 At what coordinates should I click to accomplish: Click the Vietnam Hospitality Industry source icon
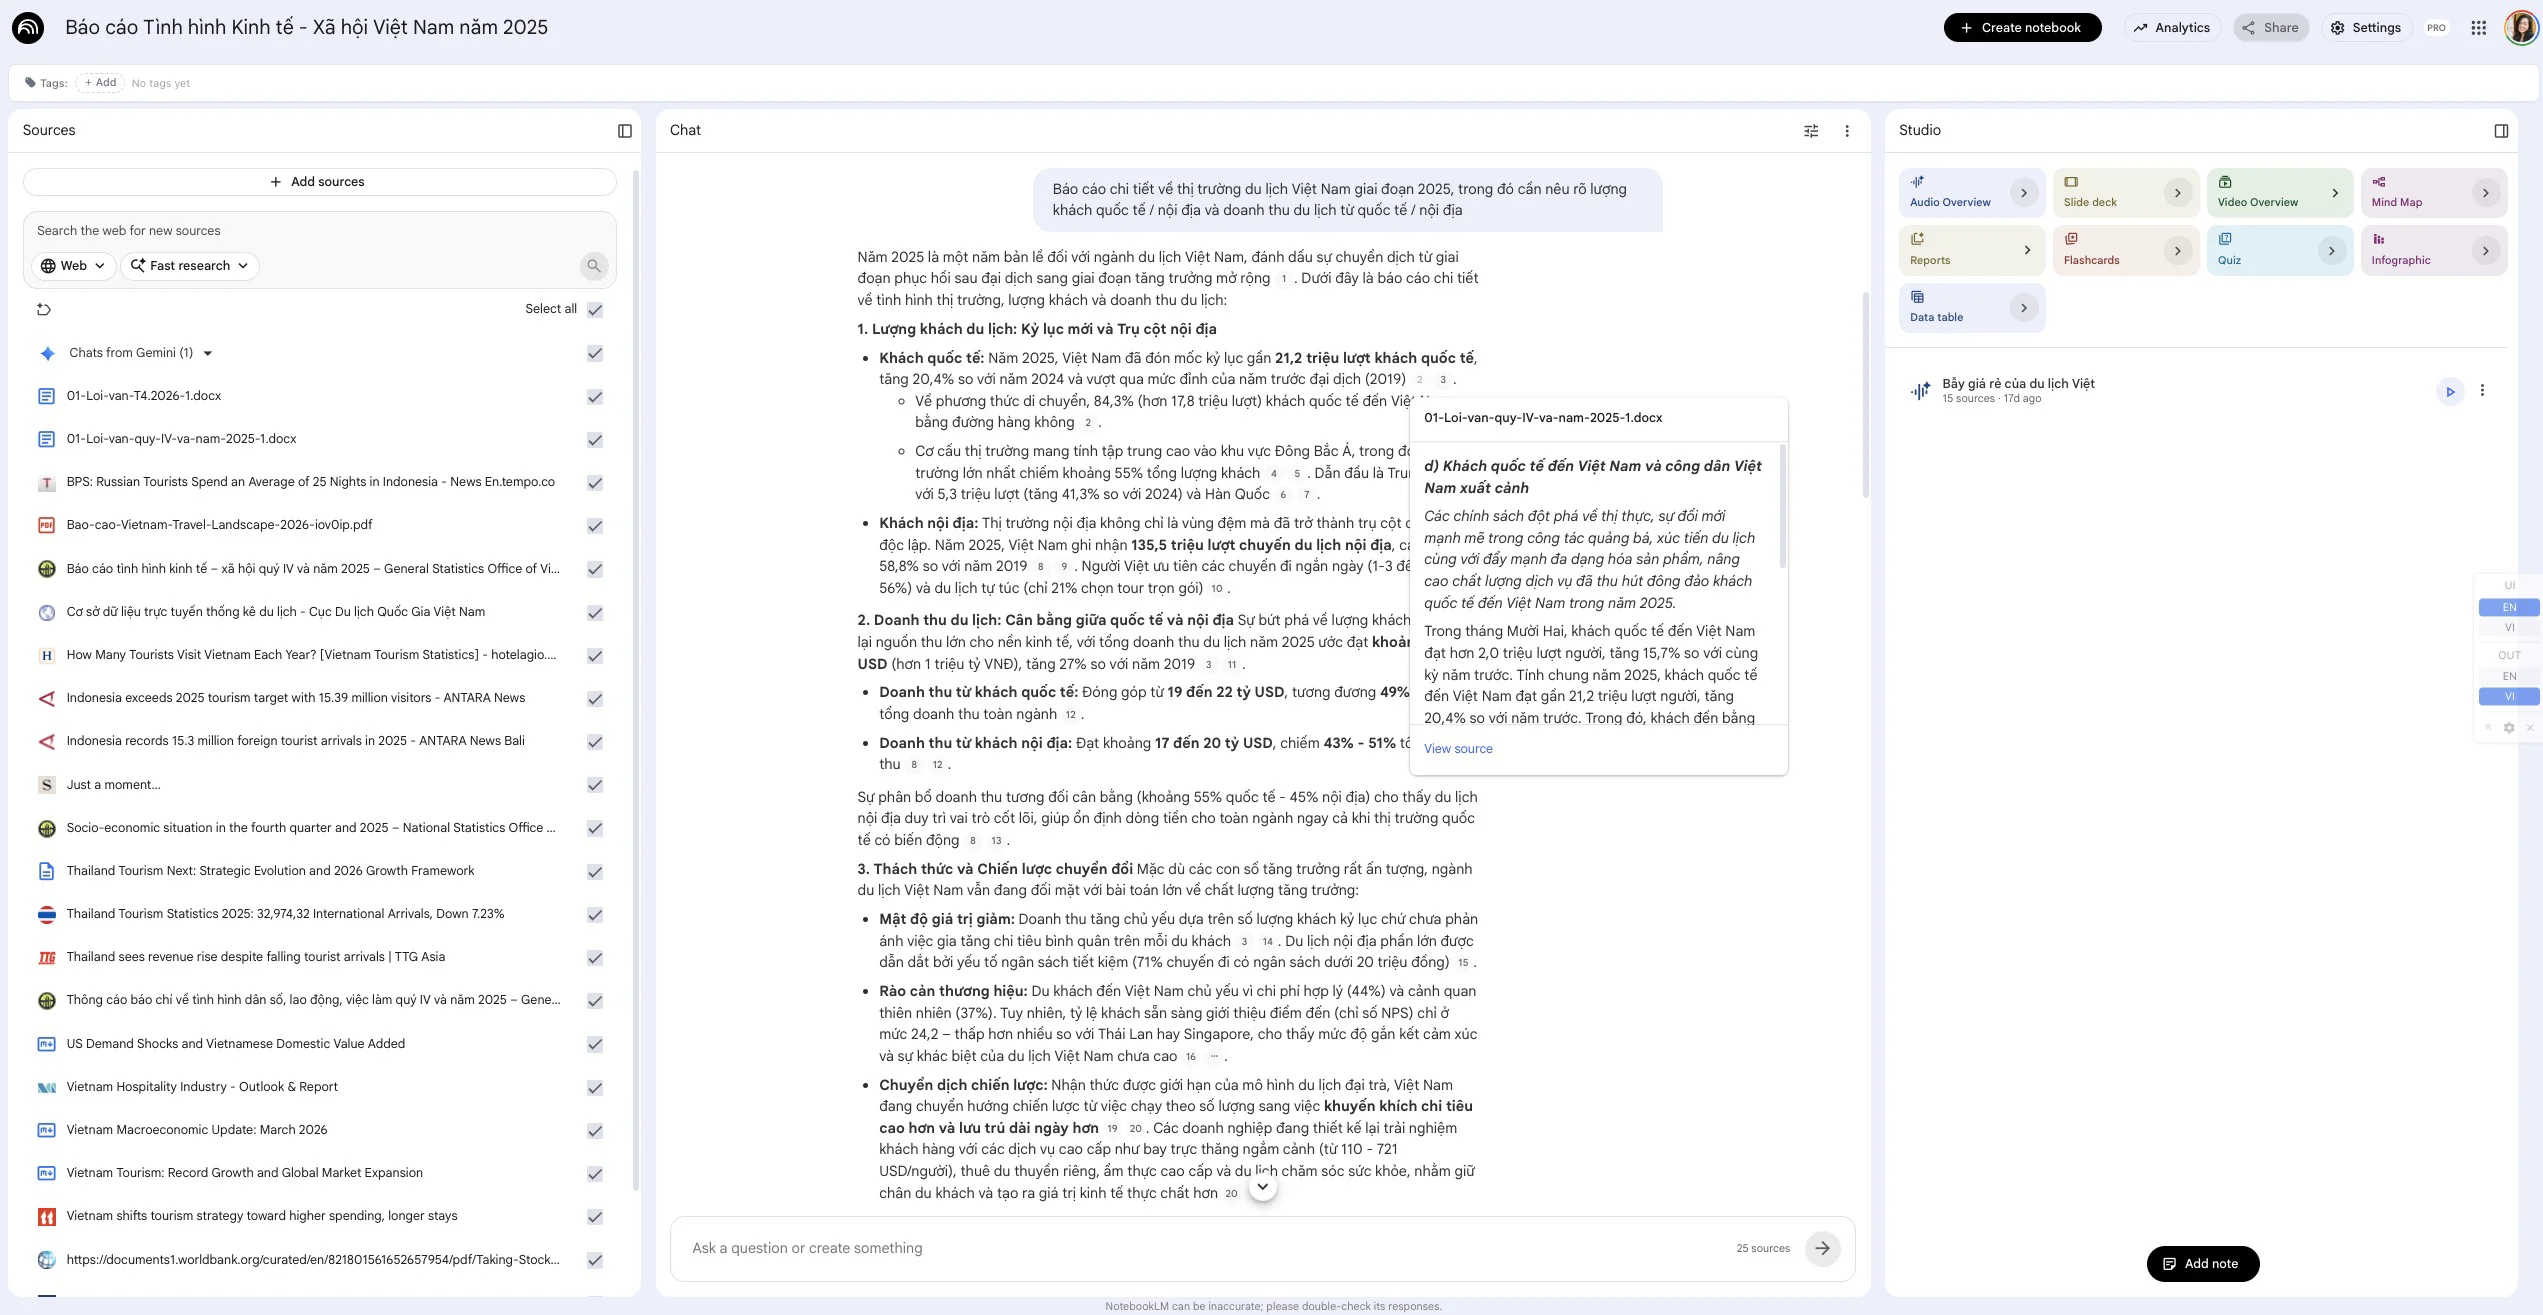pyautogui.click(x=46, y=1087)
